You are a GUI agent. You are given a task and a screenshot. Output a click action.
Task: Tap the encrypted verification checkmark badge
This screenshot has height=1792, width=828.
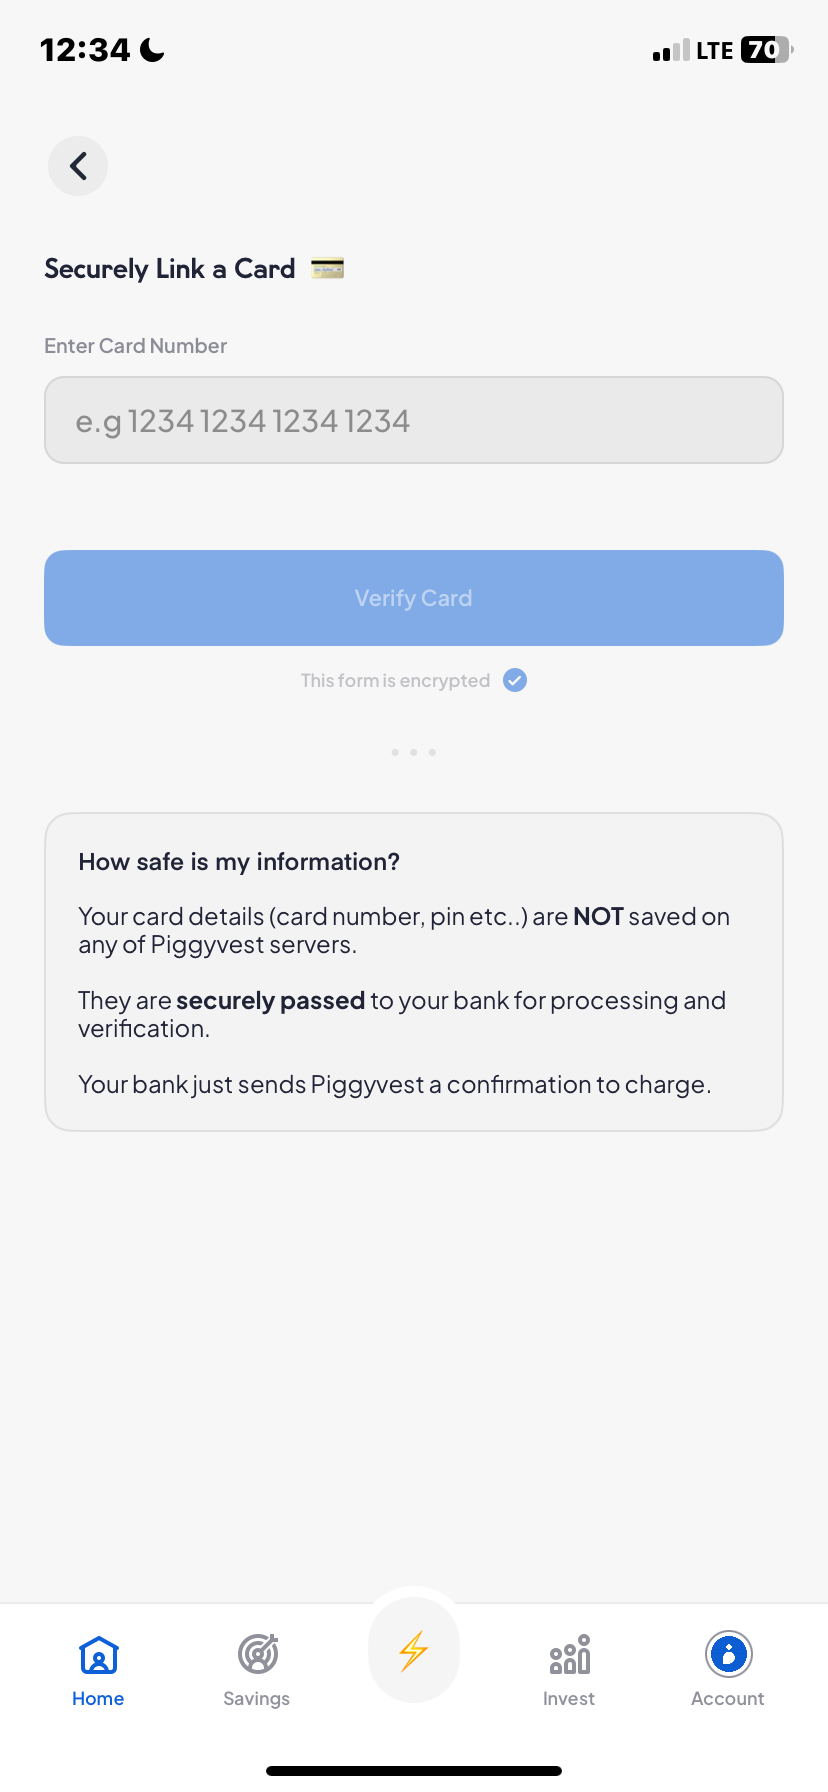click(514, 679)
